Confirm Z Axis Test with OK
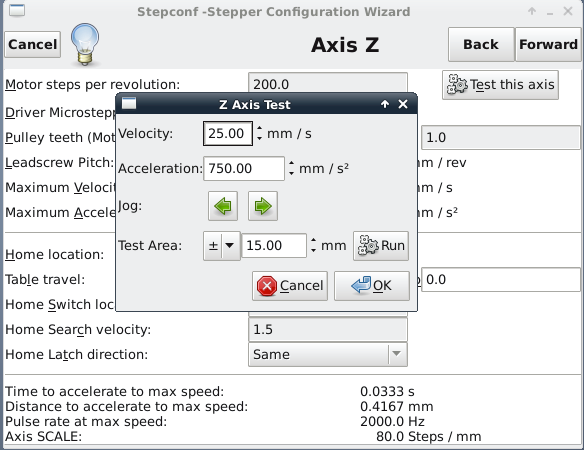Image resolution: width=584 pixels, height=450 pixels. point(372,286)
